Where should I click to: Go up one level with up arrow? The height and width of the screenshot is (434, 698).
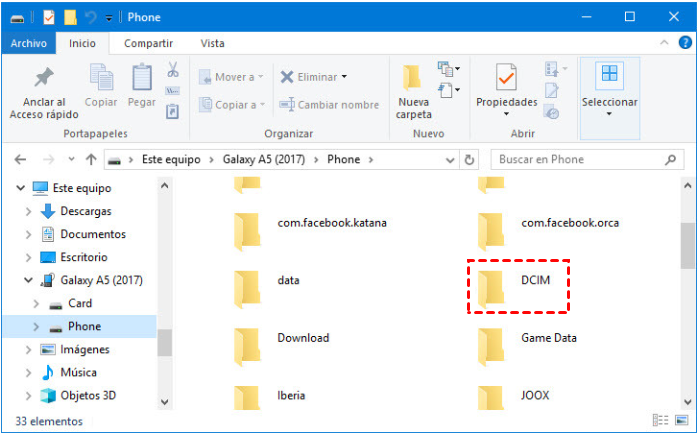pos(91,159)
